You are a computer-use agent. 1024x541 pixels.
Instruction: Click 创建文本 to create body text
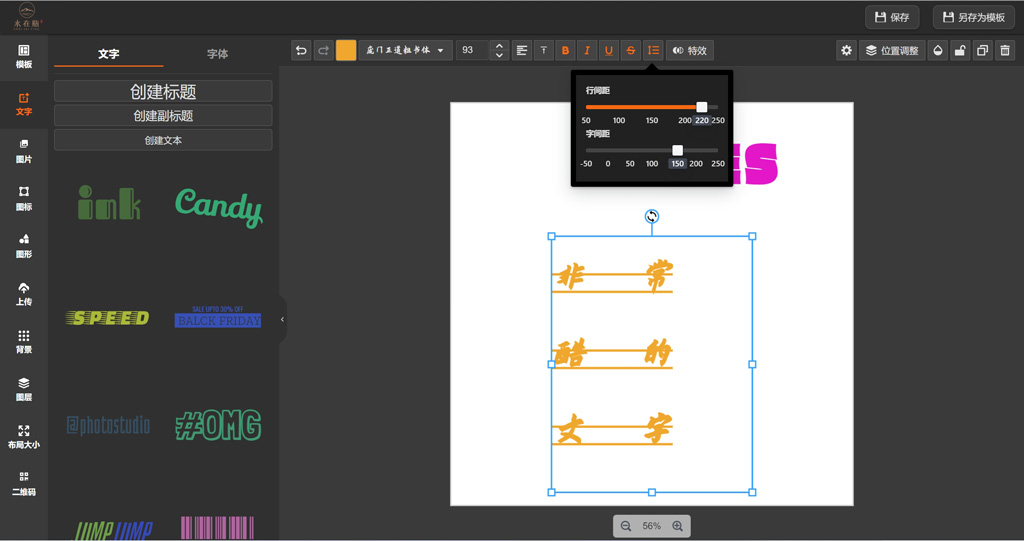pos(163,140)
